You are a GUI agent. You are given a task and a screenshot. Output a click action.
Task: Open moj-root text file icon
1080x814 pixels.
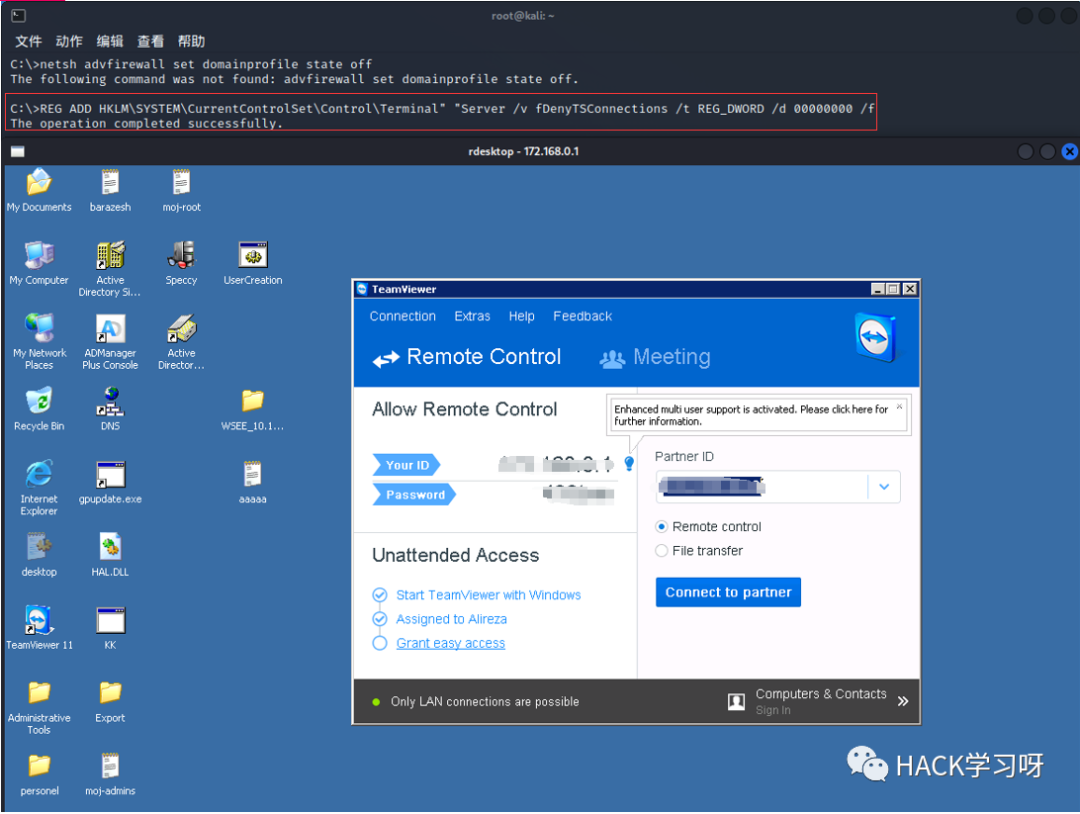coord(182,183)
